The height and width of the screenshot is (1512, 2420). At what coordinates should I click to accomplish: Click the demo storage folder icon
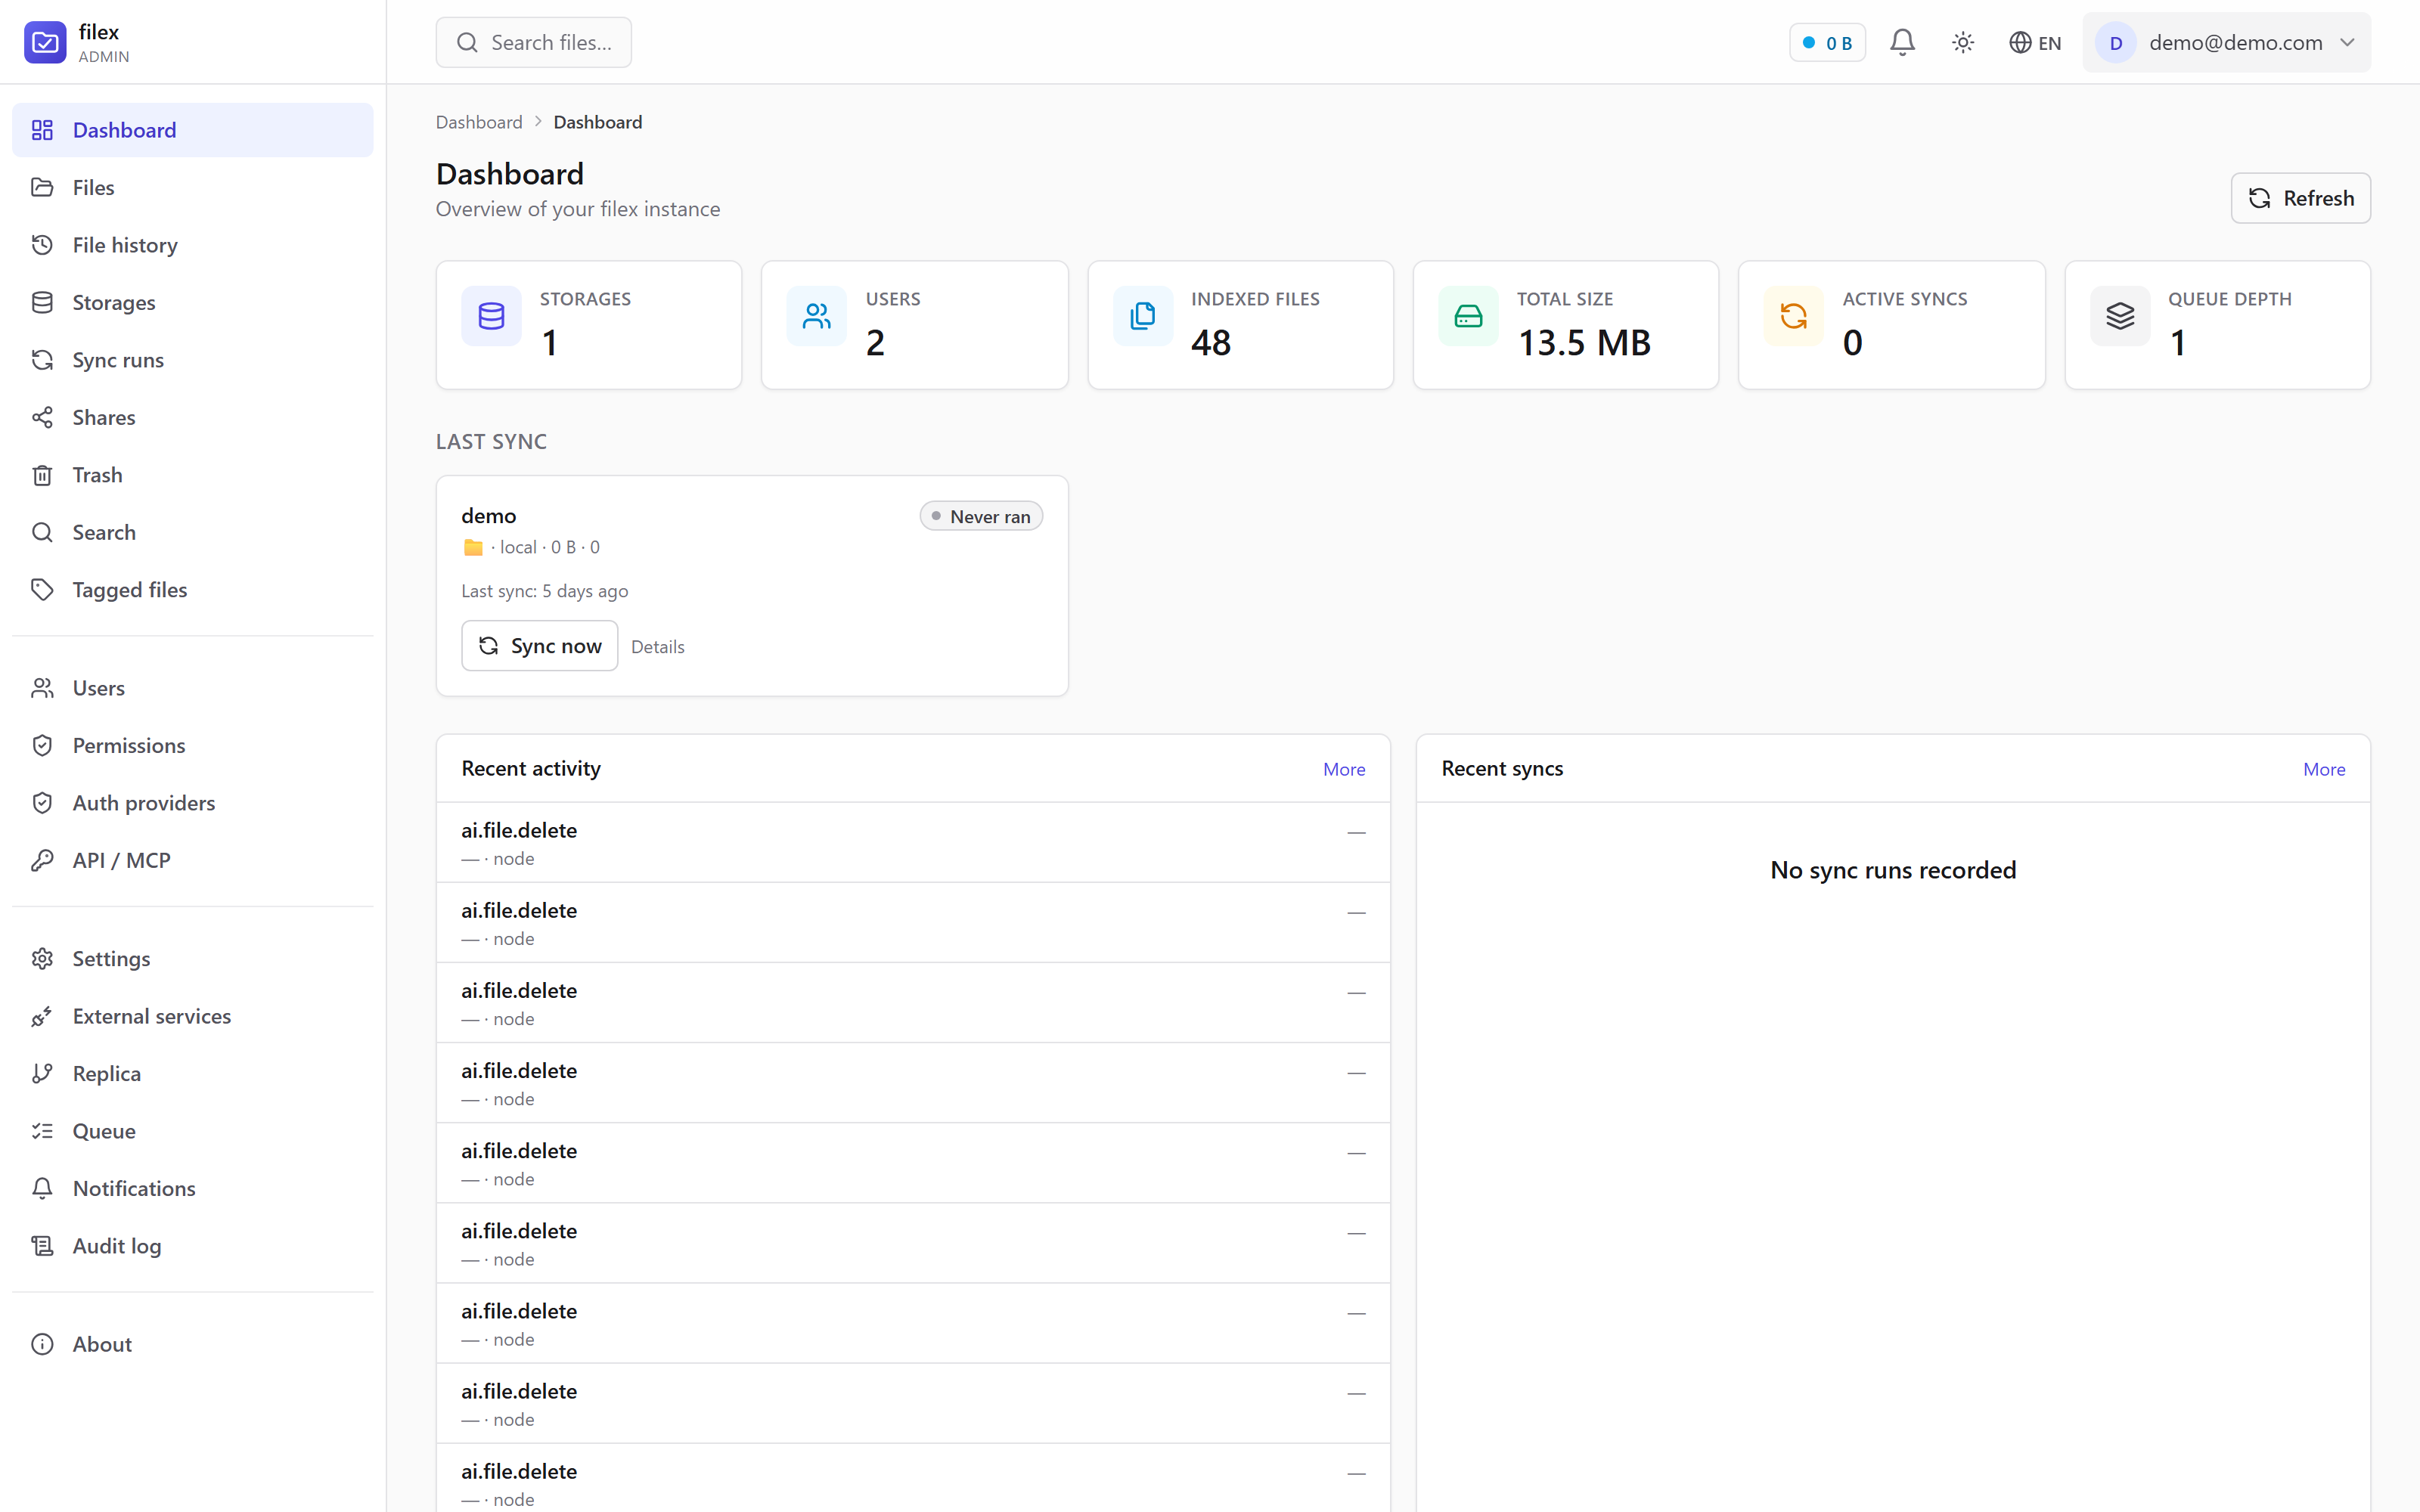tap(473, 548)
